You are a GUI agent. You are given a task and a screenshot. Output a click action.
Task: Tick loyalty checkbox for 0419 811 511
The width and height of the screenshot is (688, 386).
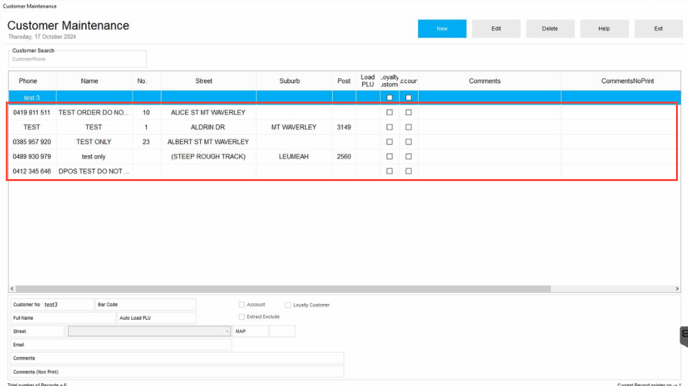389,112
